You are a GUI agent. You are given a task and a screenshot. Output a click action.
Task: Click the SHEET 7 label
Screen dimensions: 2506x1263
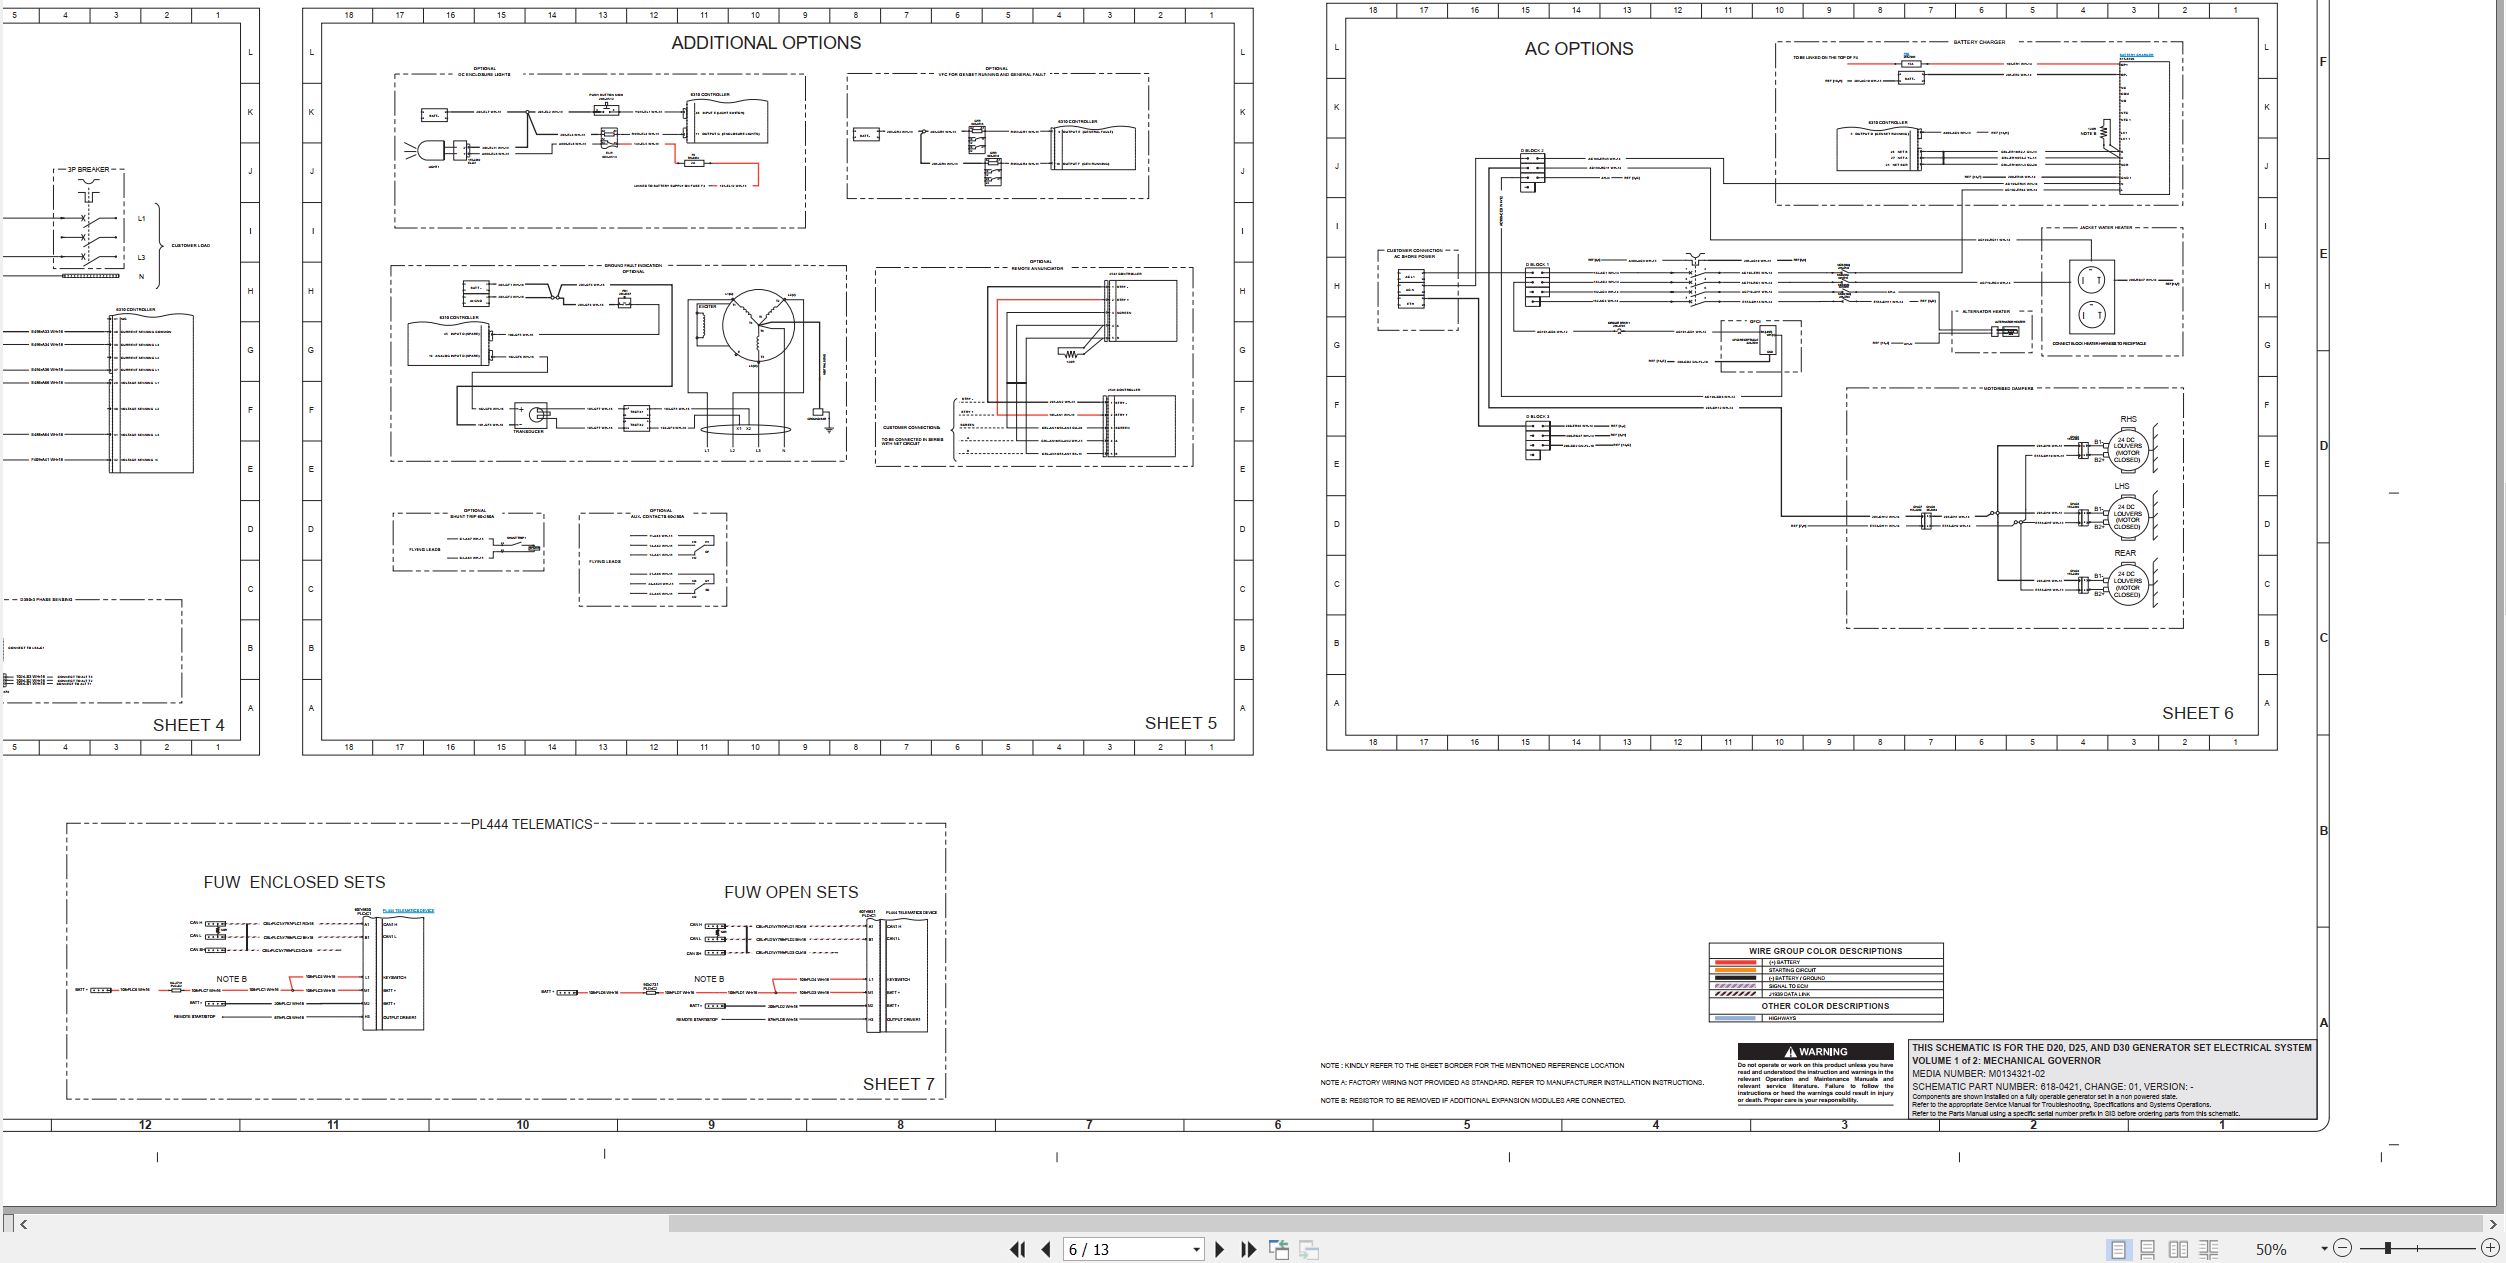pos(899,1084)
